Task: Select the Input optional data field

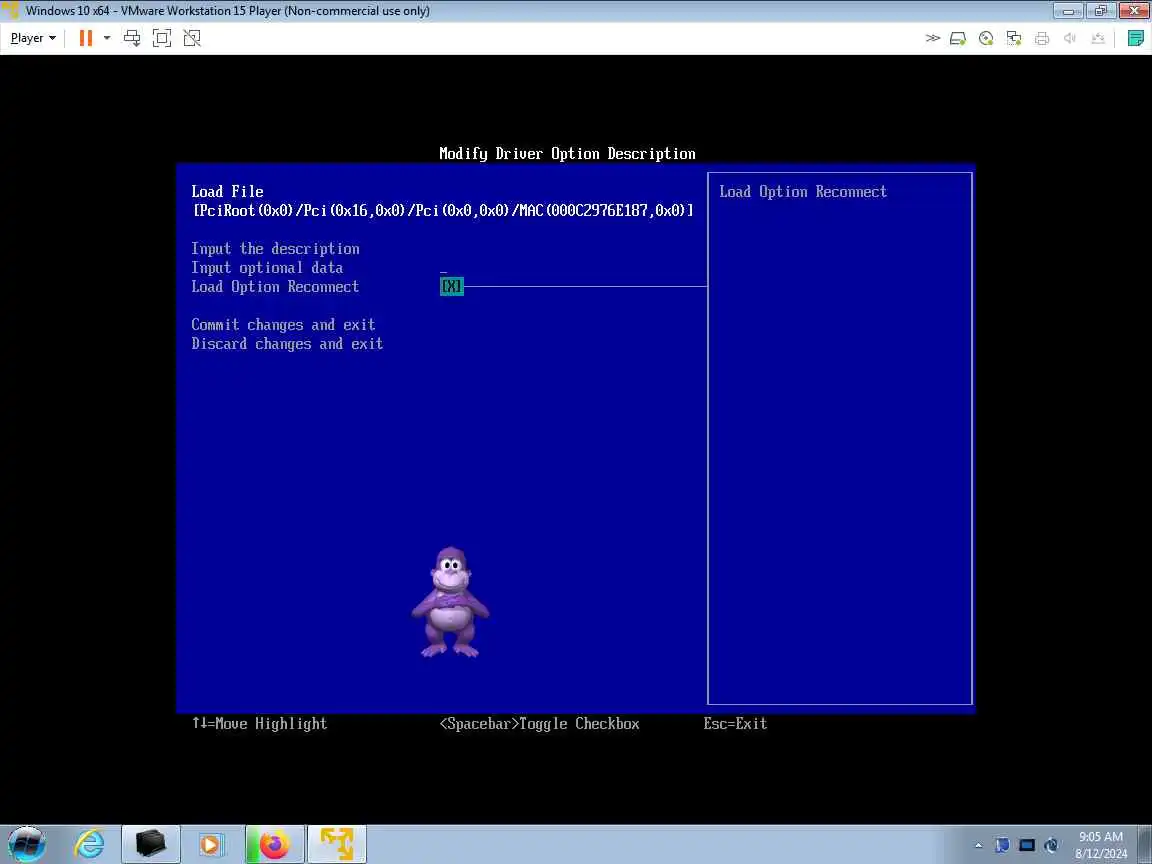Action: click(x=267, y=267)
